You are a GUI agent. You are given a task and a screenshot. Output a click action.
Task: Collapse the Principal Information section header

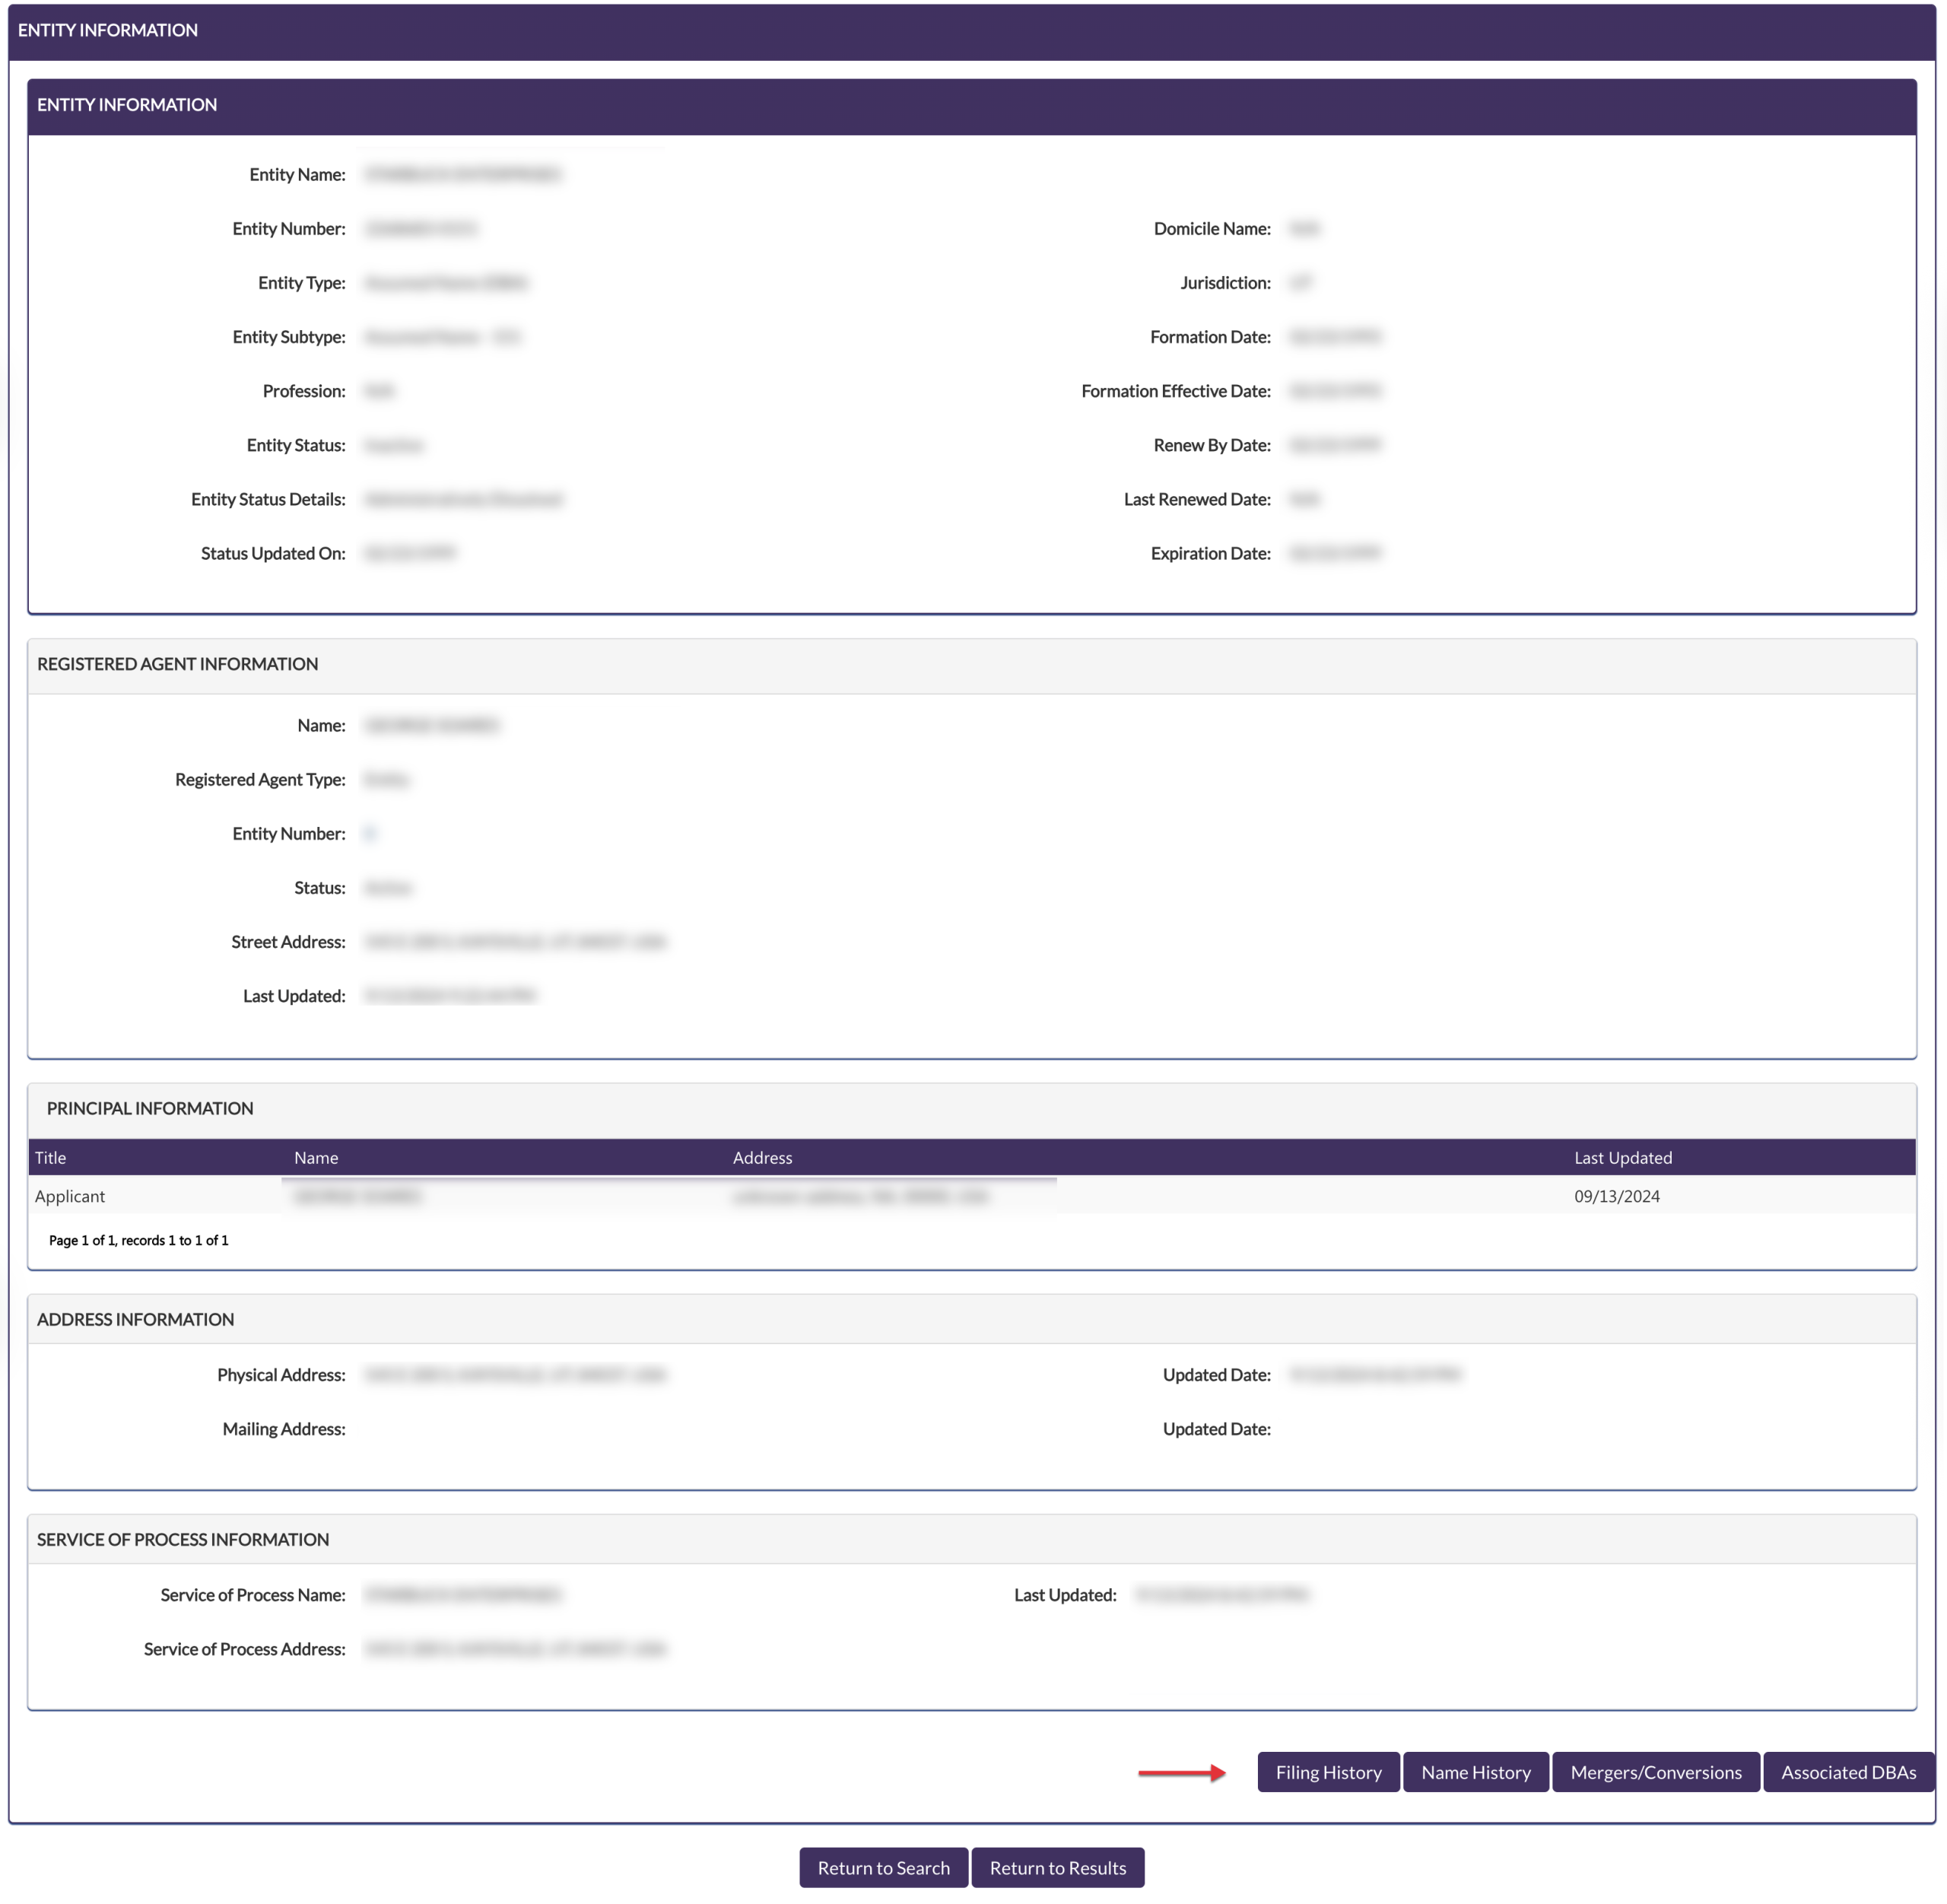[x=150, y=1108]
